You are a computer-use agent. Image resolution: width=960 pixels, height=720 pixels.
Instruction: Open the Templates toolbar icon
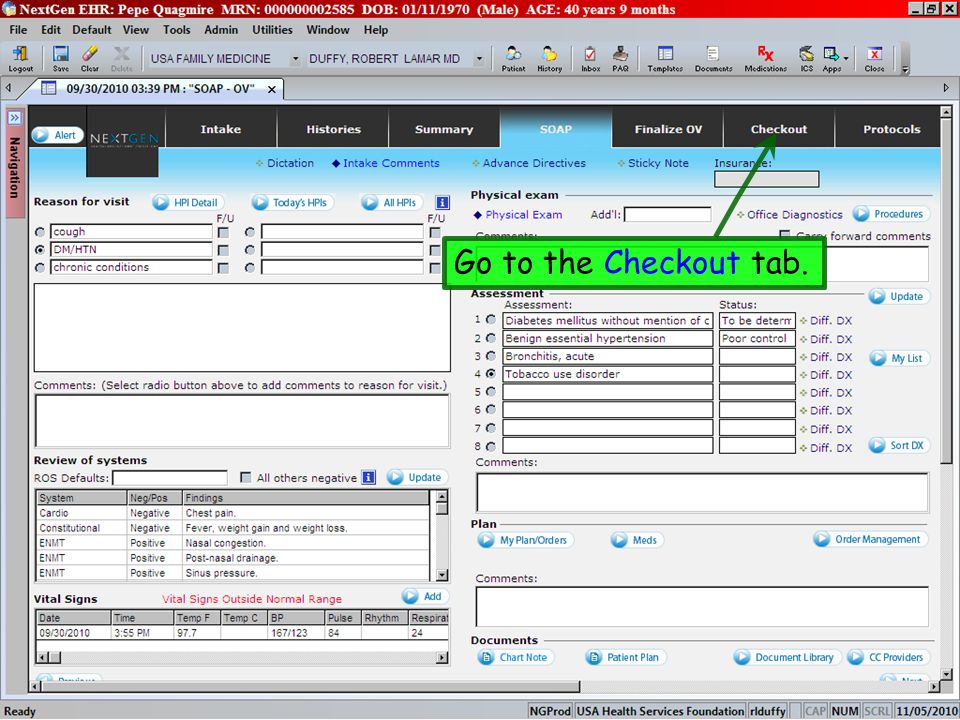[665, 59]
